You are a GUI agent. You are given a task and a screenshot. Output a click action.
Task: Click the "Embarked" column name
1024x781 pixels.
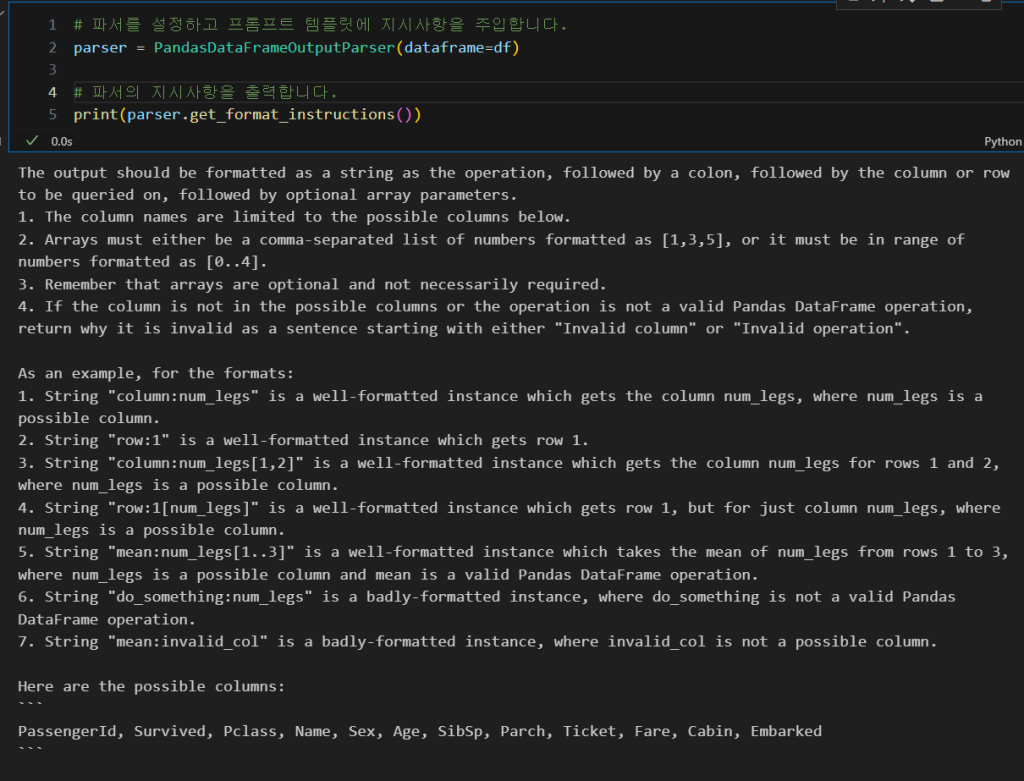(786, 731)
